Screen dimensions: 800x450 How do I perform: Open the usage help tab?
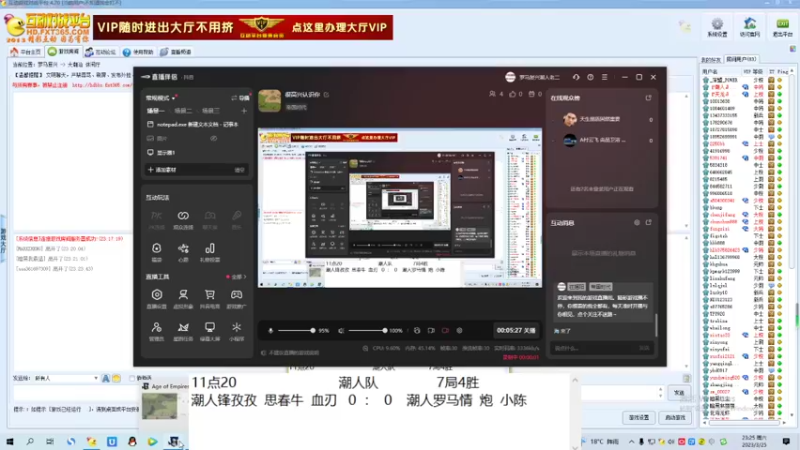138,52
